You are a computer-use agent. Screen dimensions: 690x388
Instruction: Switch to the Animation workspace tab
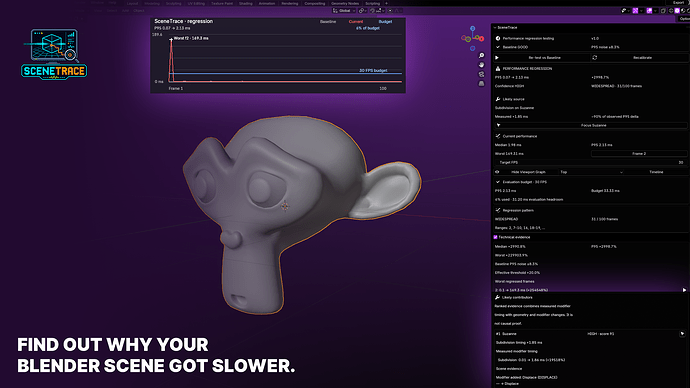[x=267, y=4]
